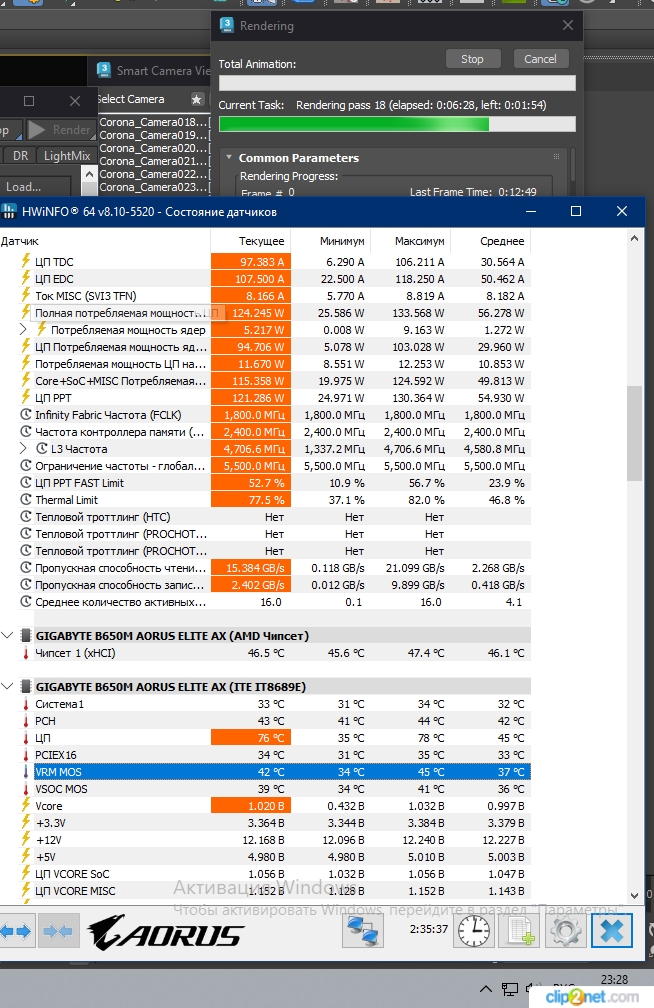
Task: Click the log file add icon
Action: point(520,931)
